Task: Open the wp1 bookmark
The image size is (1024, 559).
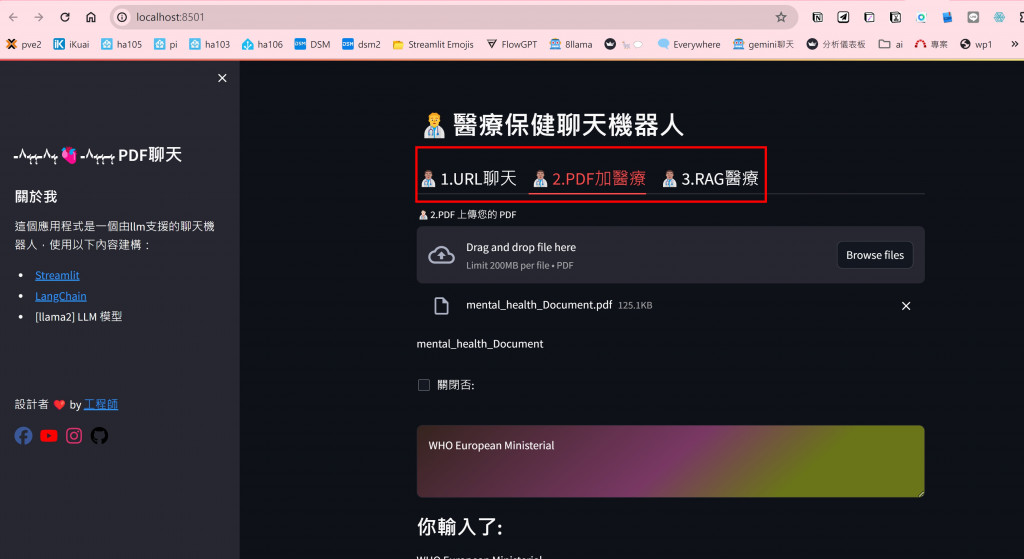Action: pyautogui.click(x=976, y=44)
